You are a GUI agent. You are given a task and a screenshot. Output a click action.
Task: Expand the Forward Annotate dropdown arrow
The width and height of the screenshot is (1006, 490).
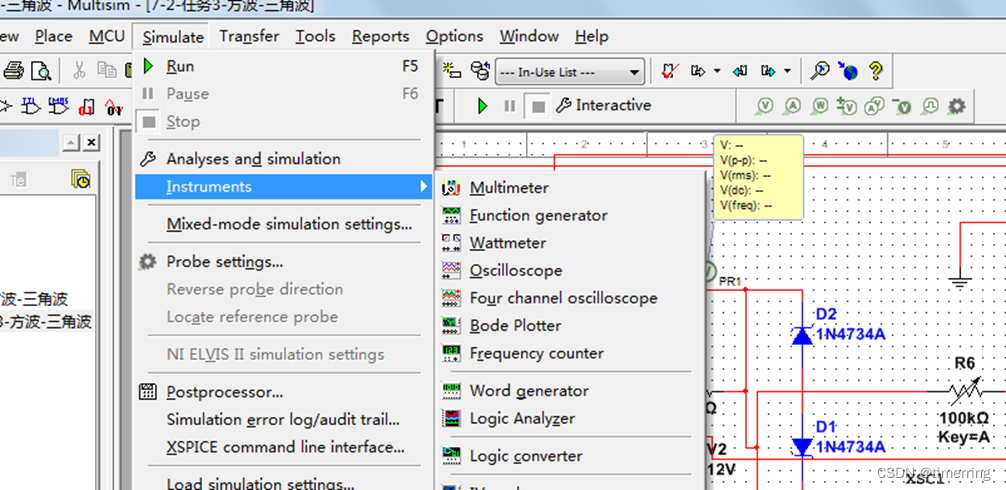[787, 71]
